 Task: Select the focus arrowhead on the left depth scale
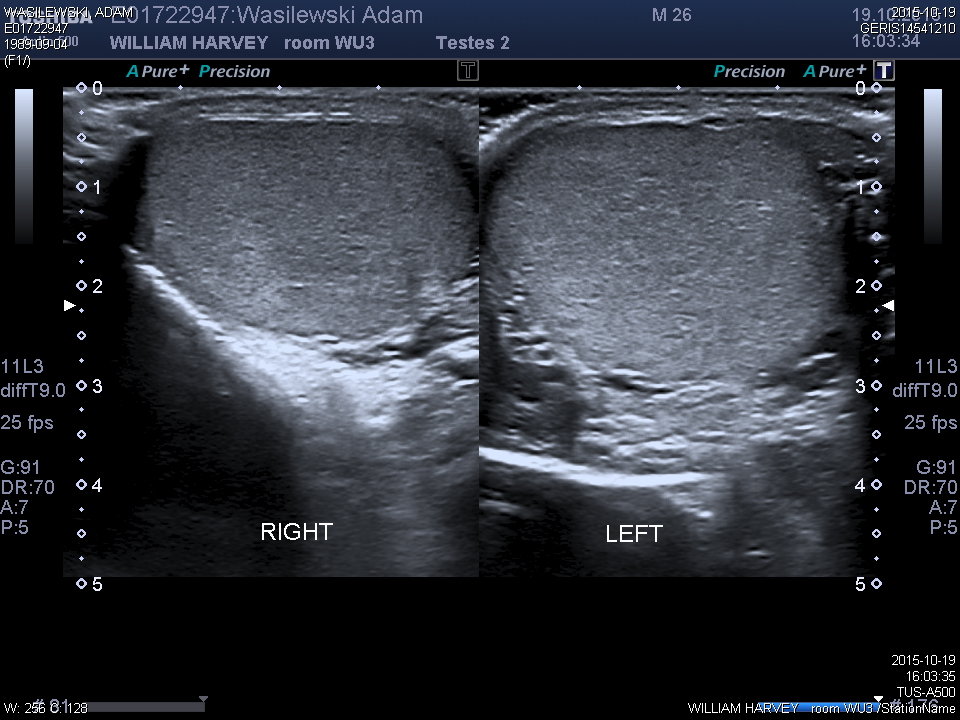[70, 305]
